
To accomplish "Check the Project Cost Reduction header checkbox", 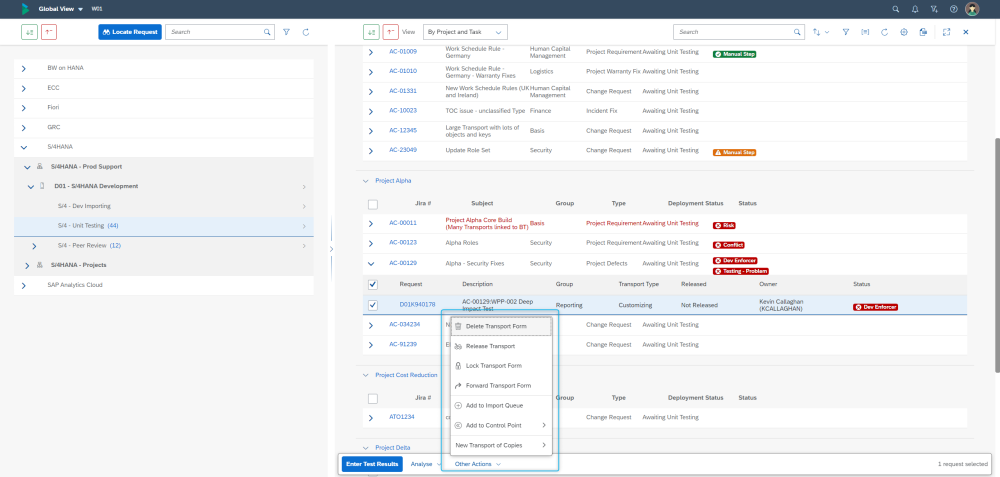I will pyautogui.click(x=373, y=397).
